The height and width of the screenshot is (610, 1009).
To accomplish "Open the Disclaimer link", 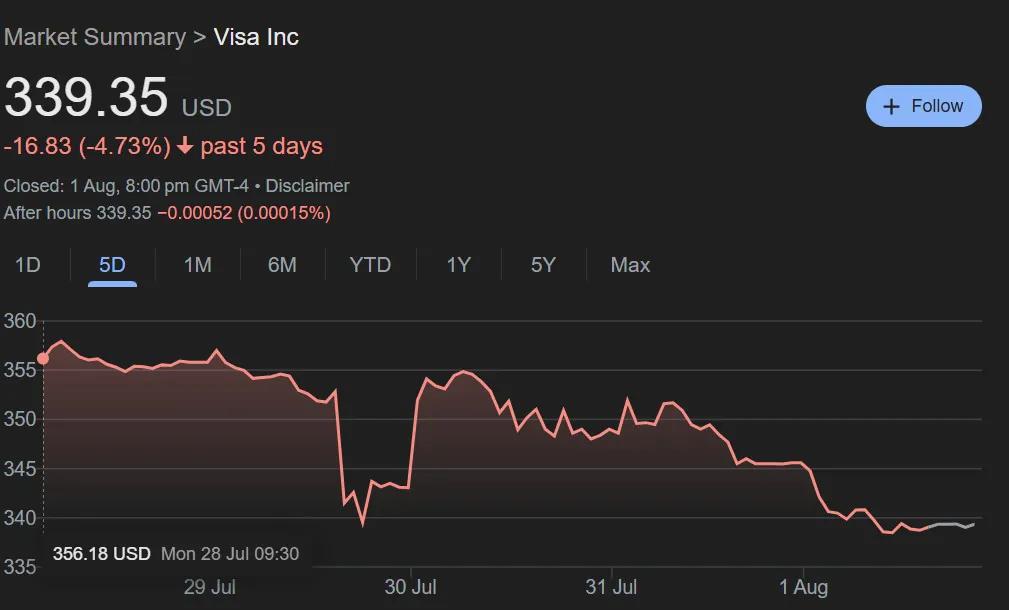I will (x=308, y=186).
